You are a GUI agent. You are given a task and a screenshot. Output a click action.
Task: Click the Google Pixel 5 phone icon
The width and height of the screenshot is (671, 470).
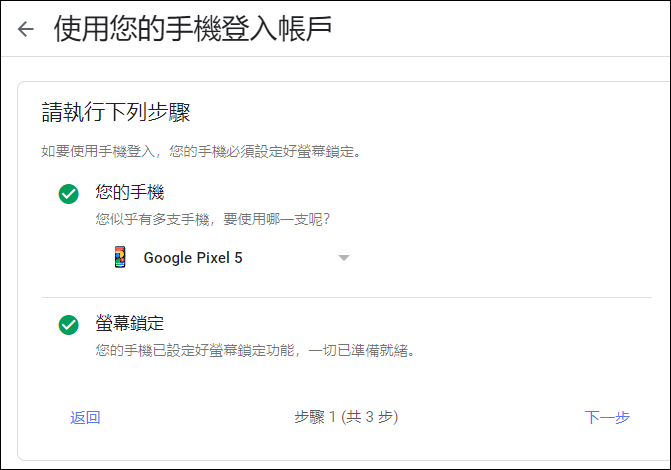pos(120,257)
